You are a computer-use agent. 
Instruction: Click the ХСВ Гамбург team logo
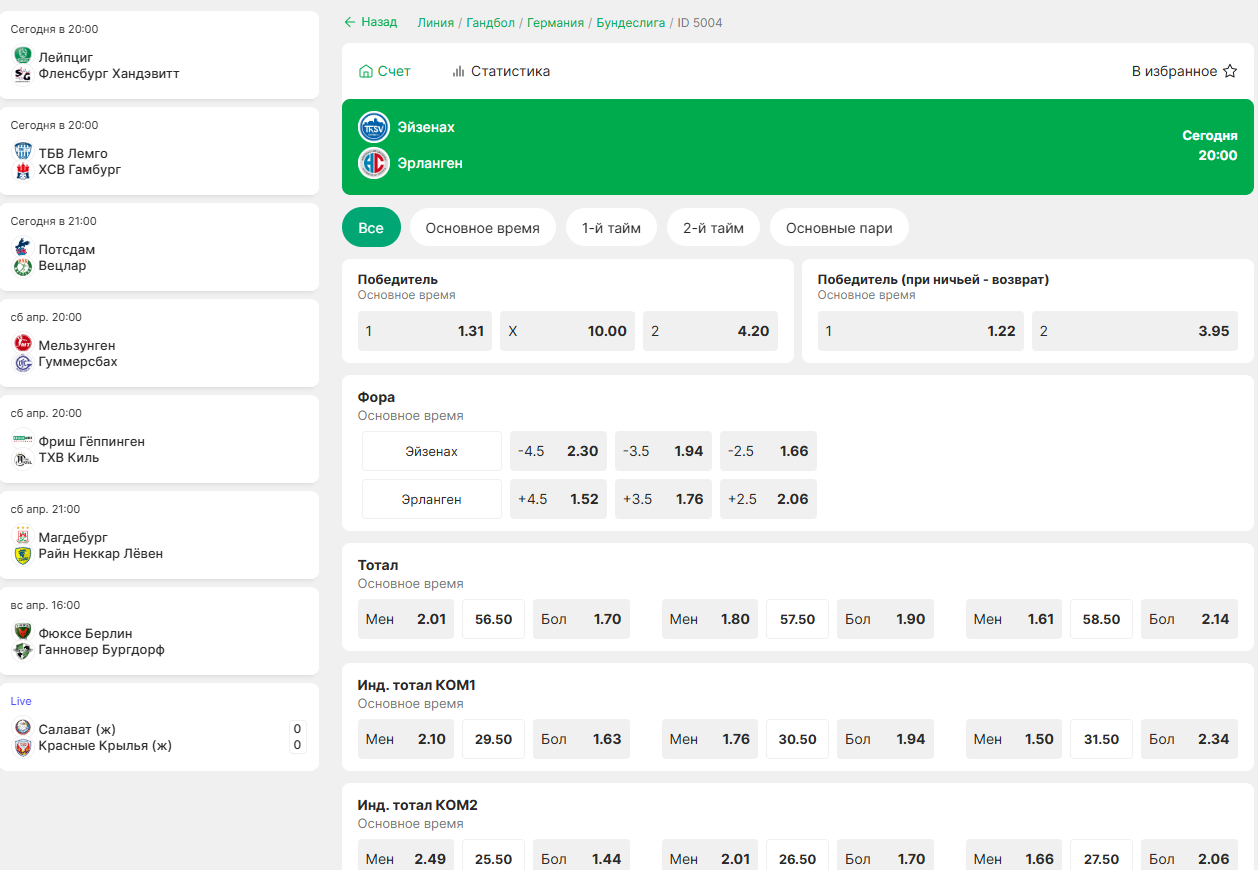[23, 170]
